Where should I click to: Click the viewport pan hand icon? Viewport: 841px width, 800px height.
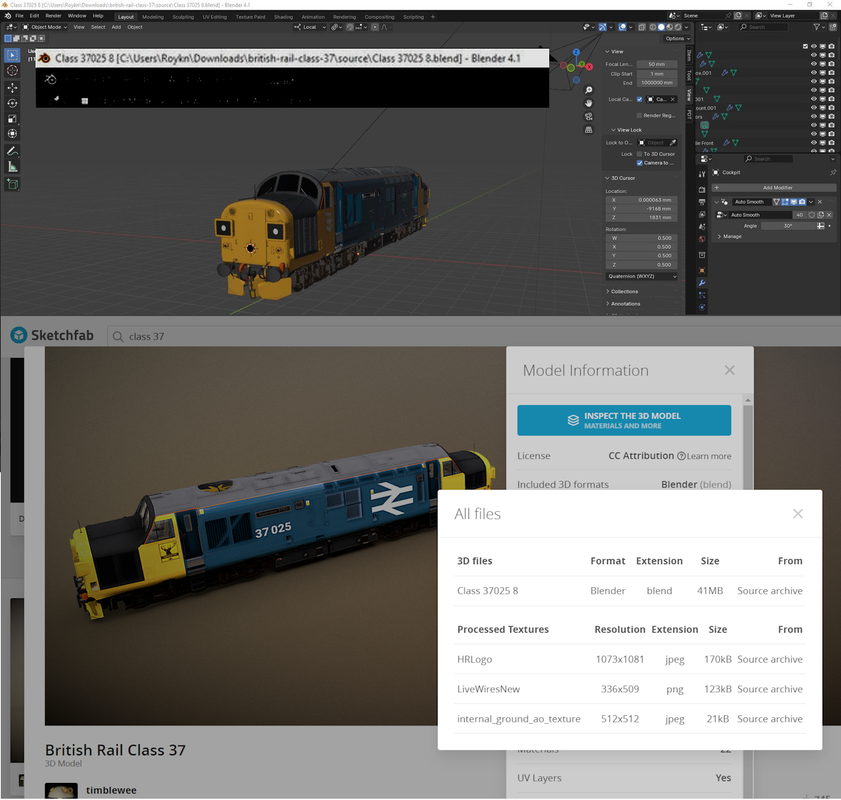click(588, 103)
